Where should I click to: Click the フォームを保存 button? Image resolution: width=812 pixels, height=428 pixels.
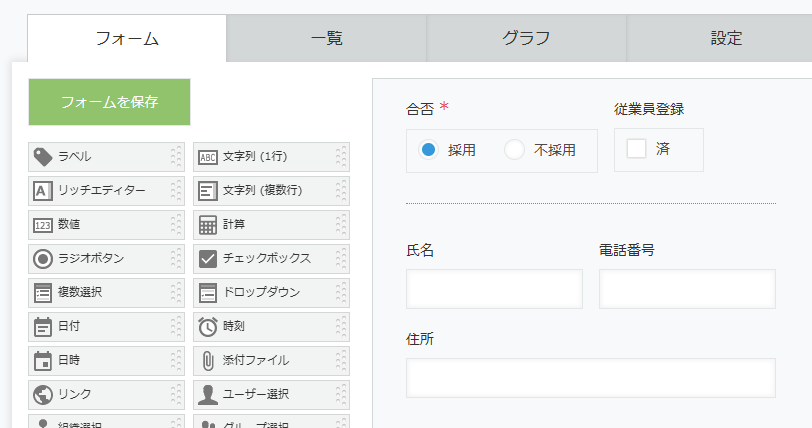pos(109,102)
